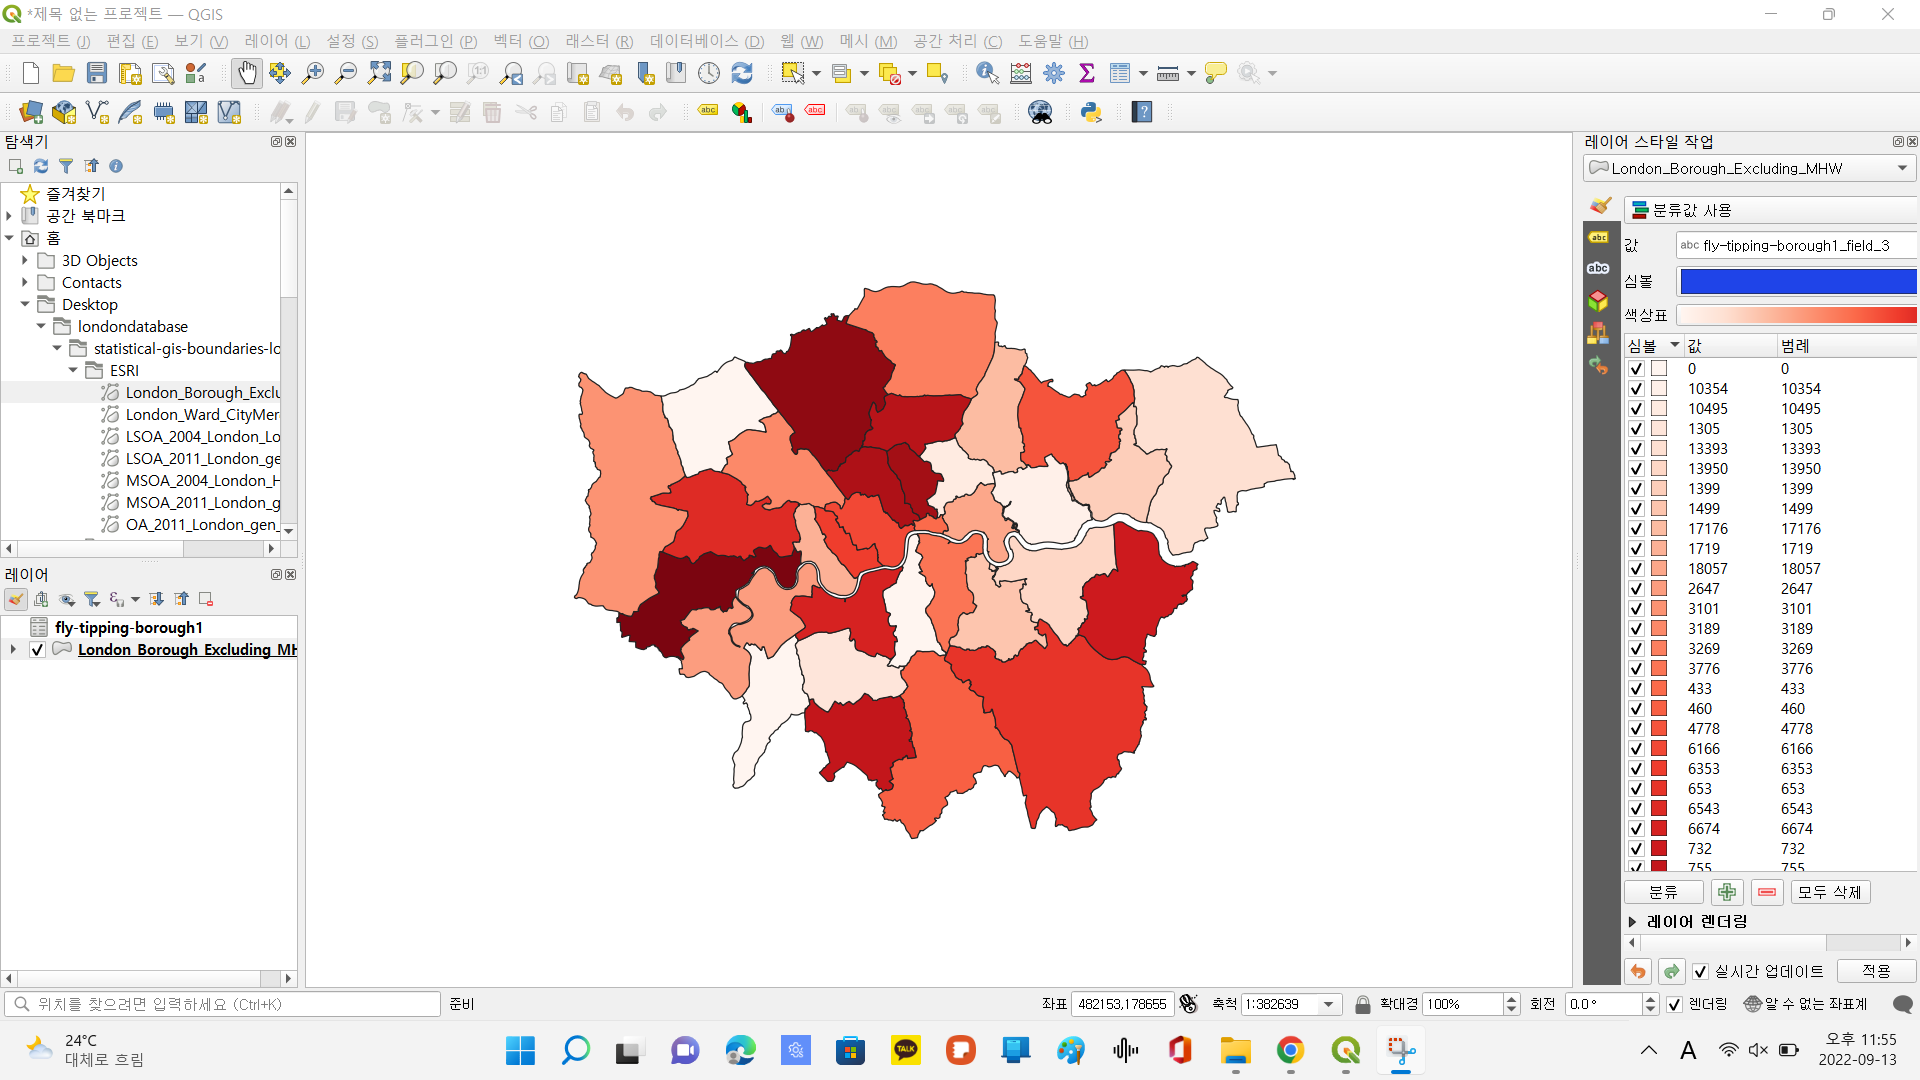Click the Statistical Summary sigma icon
Viewport: 1920px width, 1080px height.
point(1087,73)
